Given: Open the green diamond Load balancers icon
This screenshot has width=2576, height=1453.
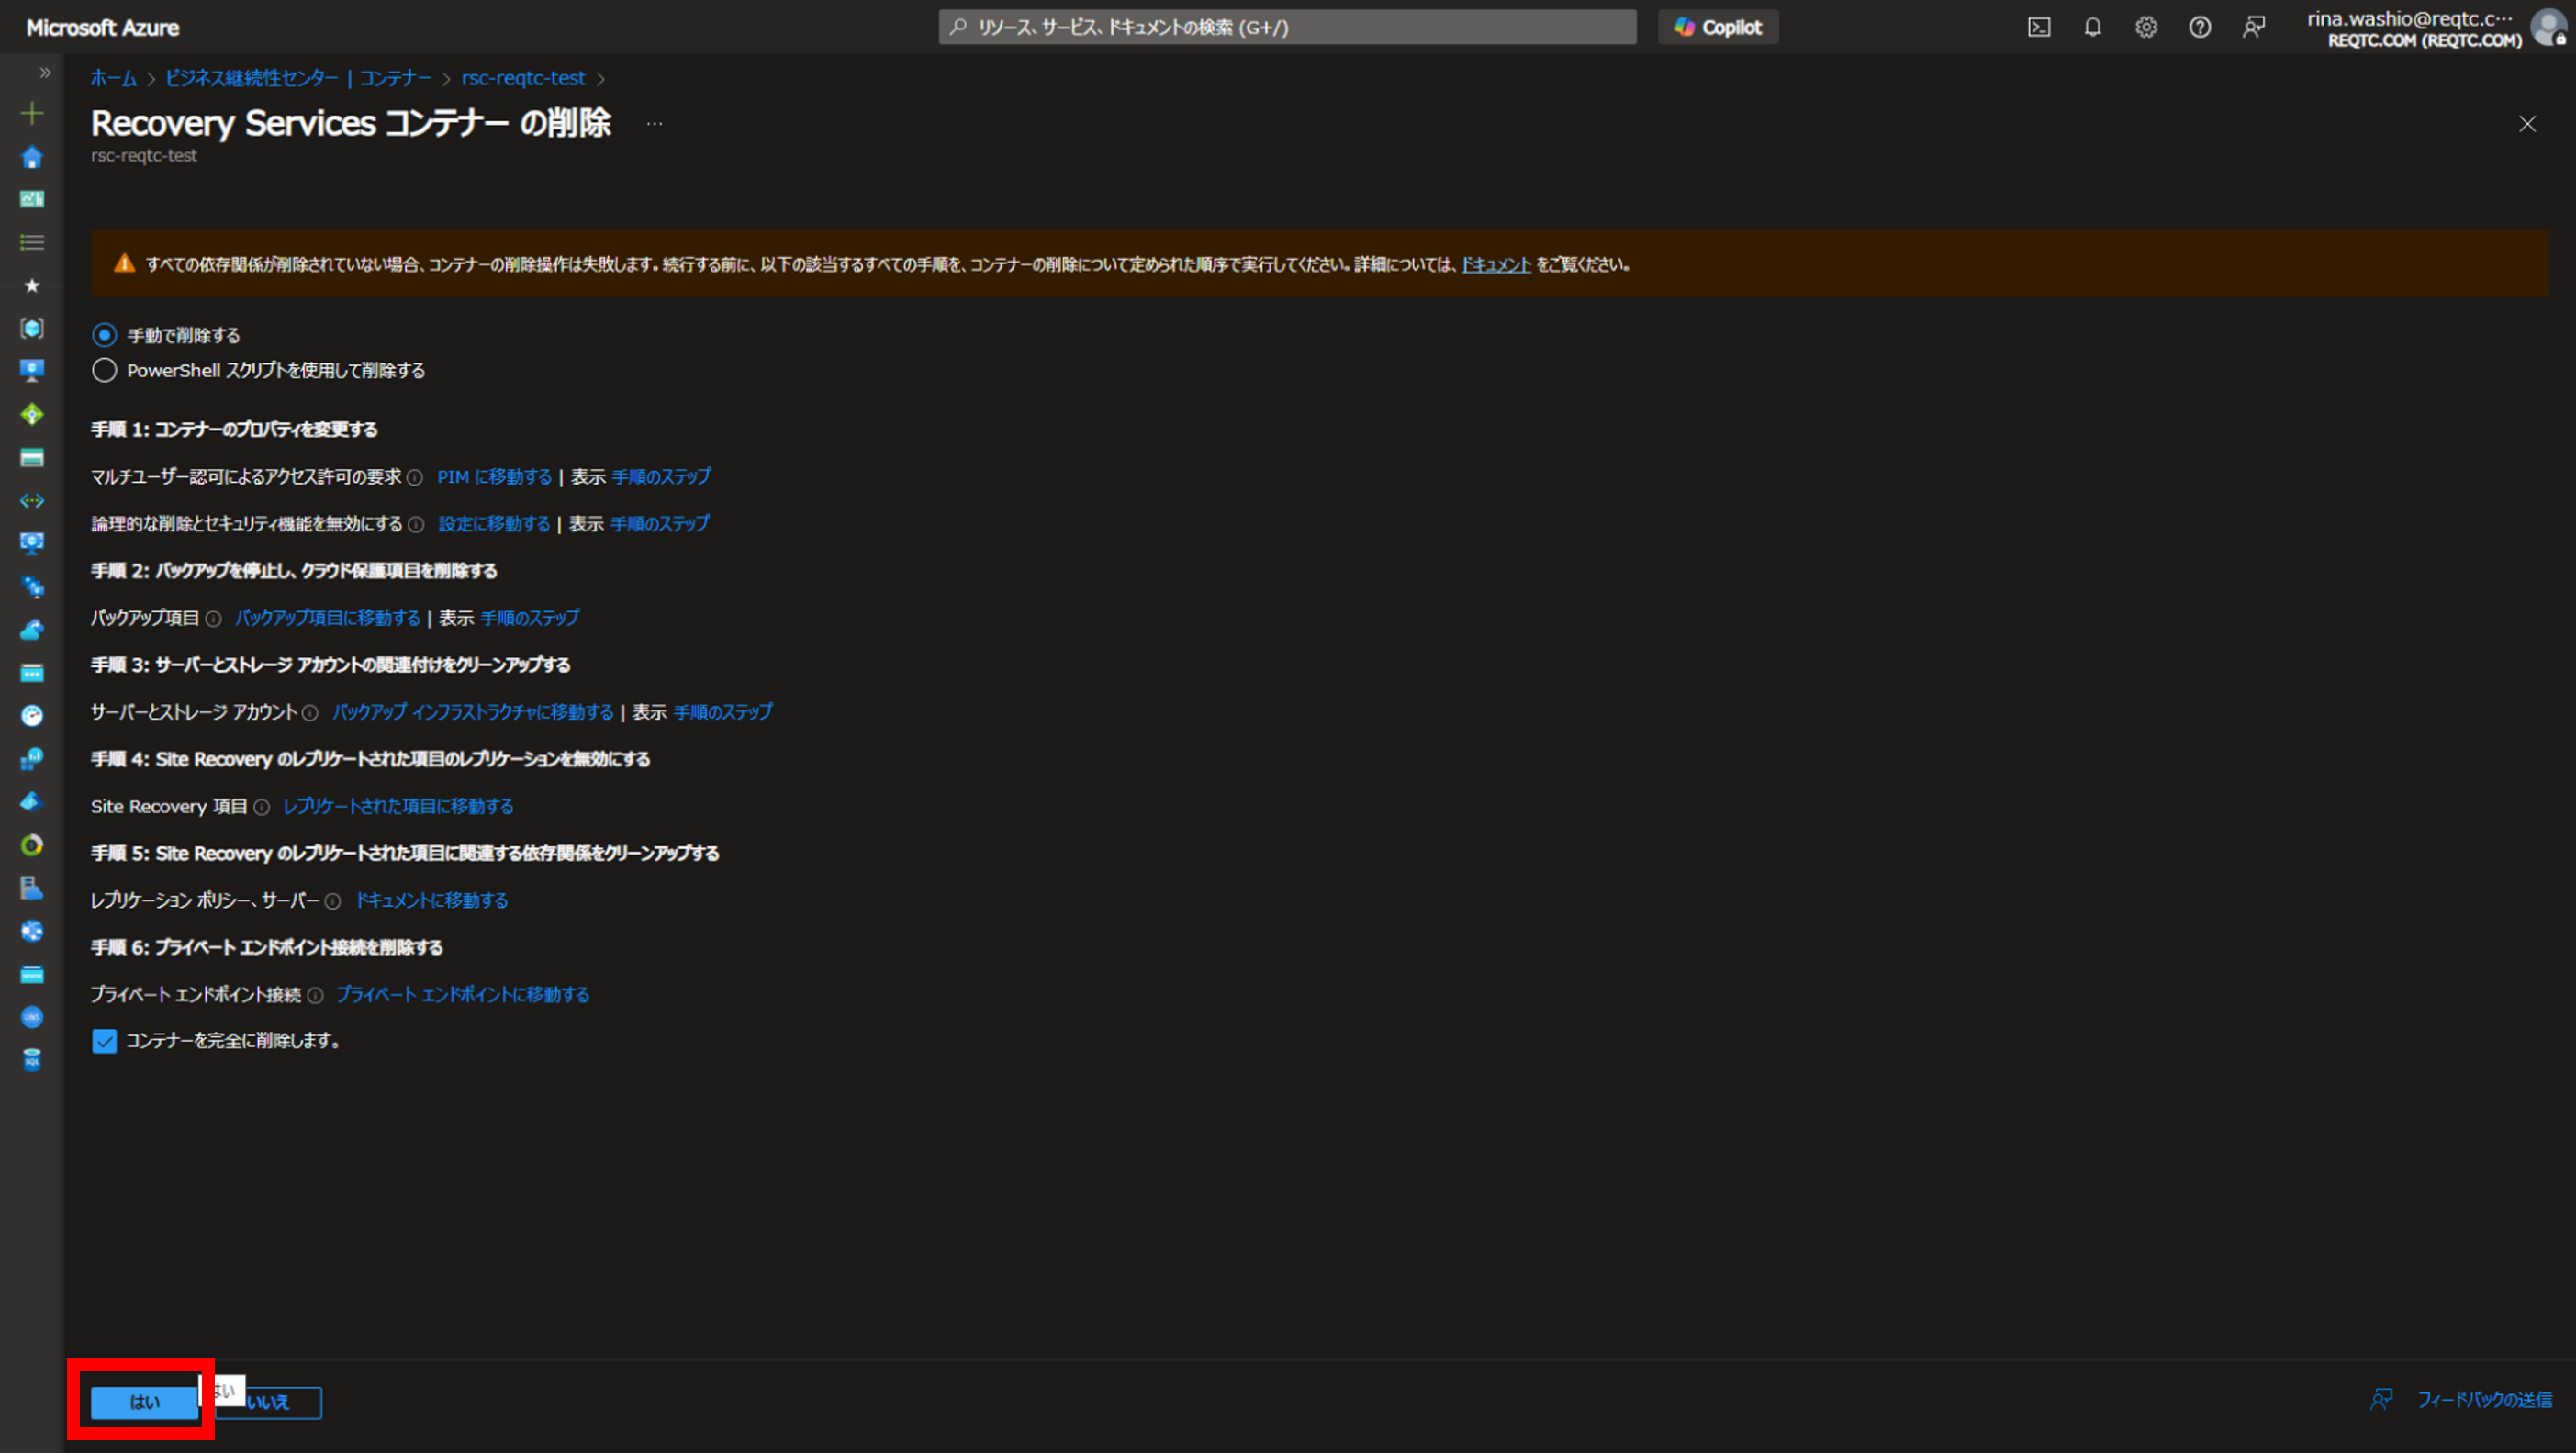Looking at the screenshot, I should click(32, 414).
